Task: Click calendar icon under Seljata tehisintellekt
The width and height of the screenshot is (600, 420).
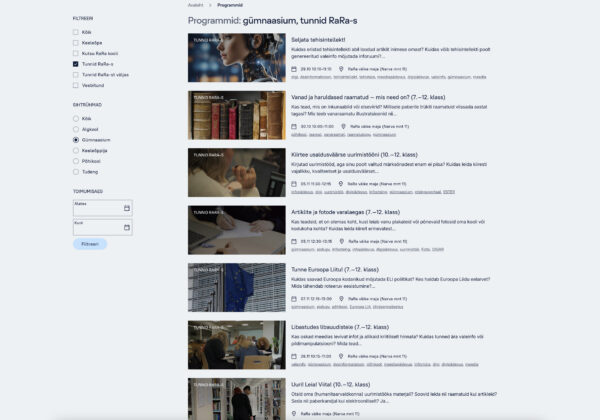Action: point(293,69)
